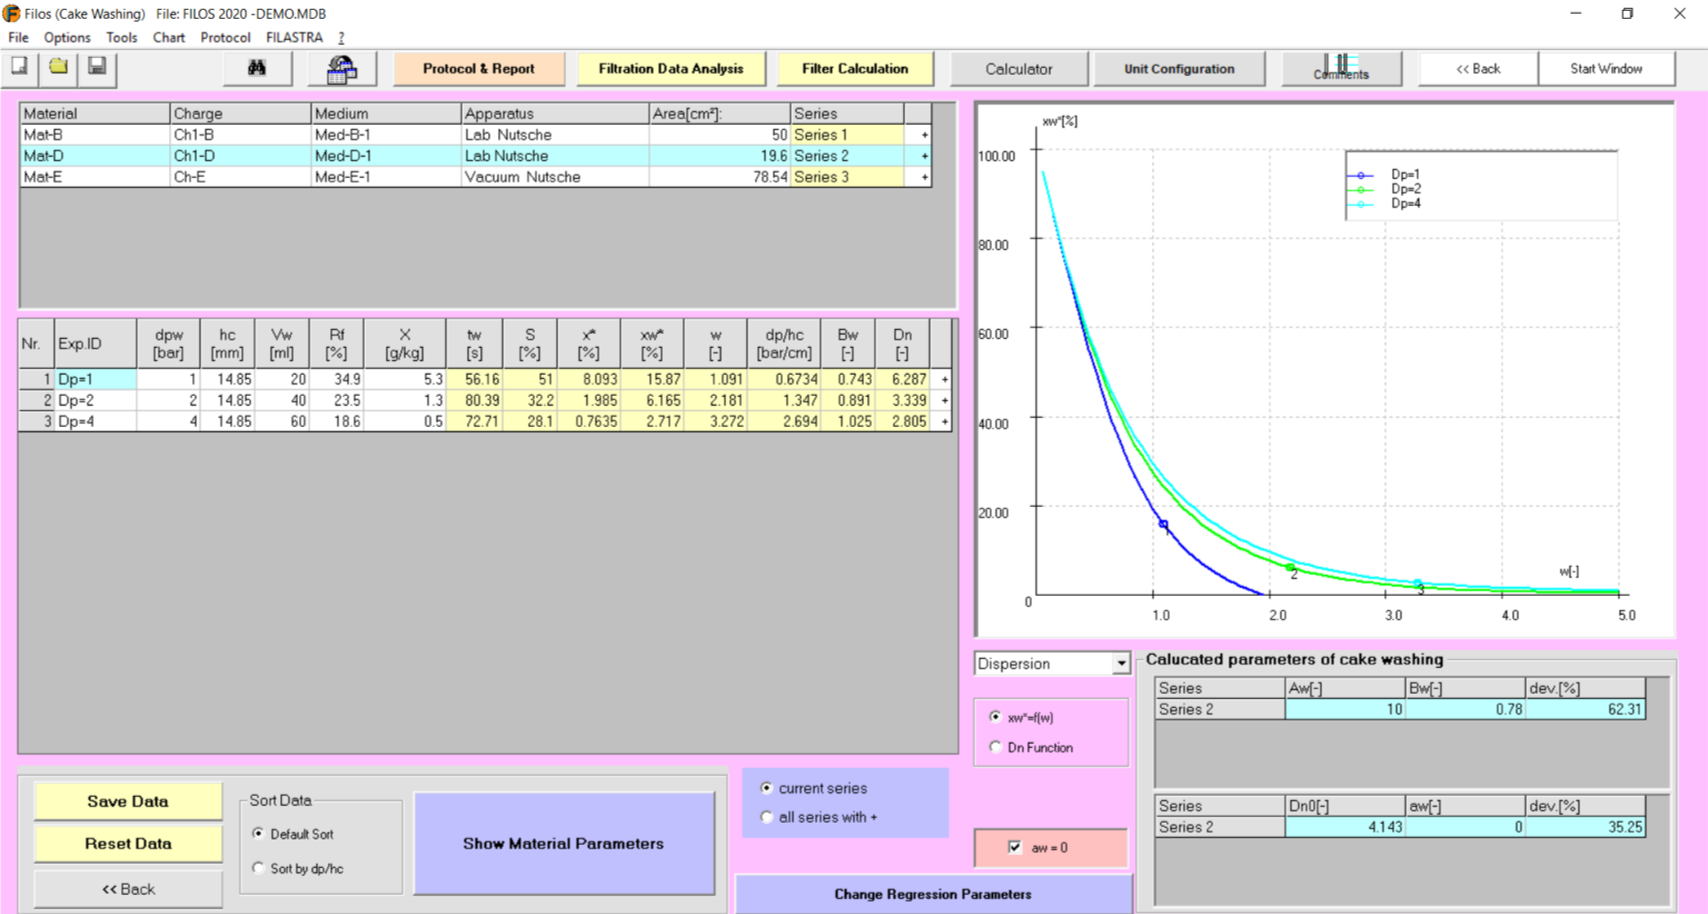Uncheck the aw = 0 checkbox
1708x914 pixels.
[x=1015, y=847]
